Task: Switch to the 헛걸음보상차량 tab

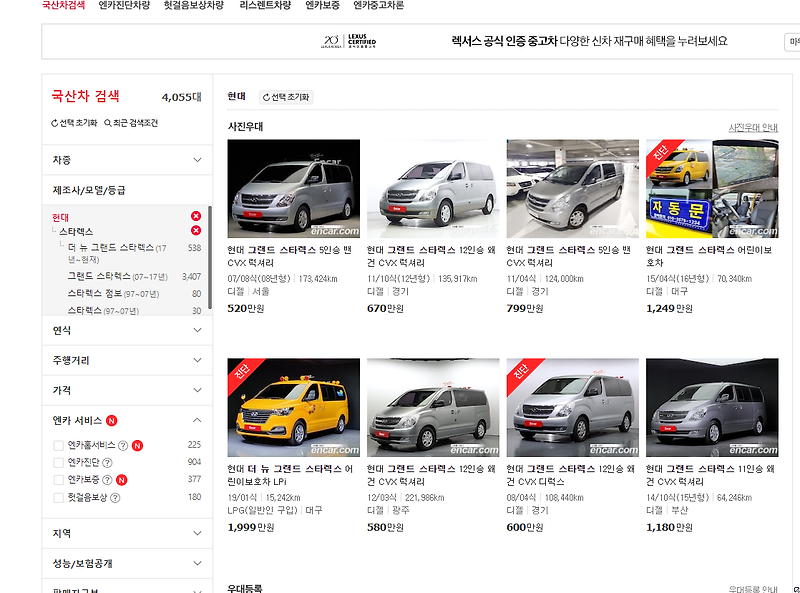Action: pos(193,5)
